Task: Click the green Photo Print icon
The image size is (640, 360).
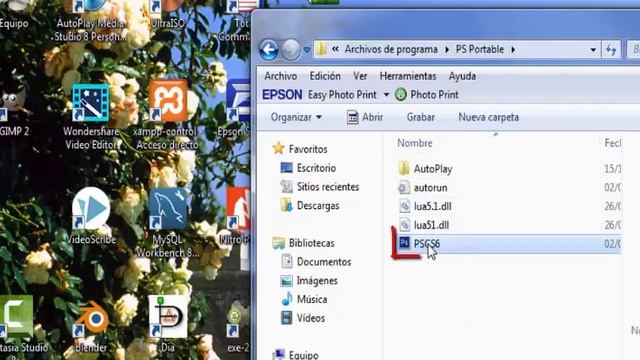Action: click(x=401, y=95)
